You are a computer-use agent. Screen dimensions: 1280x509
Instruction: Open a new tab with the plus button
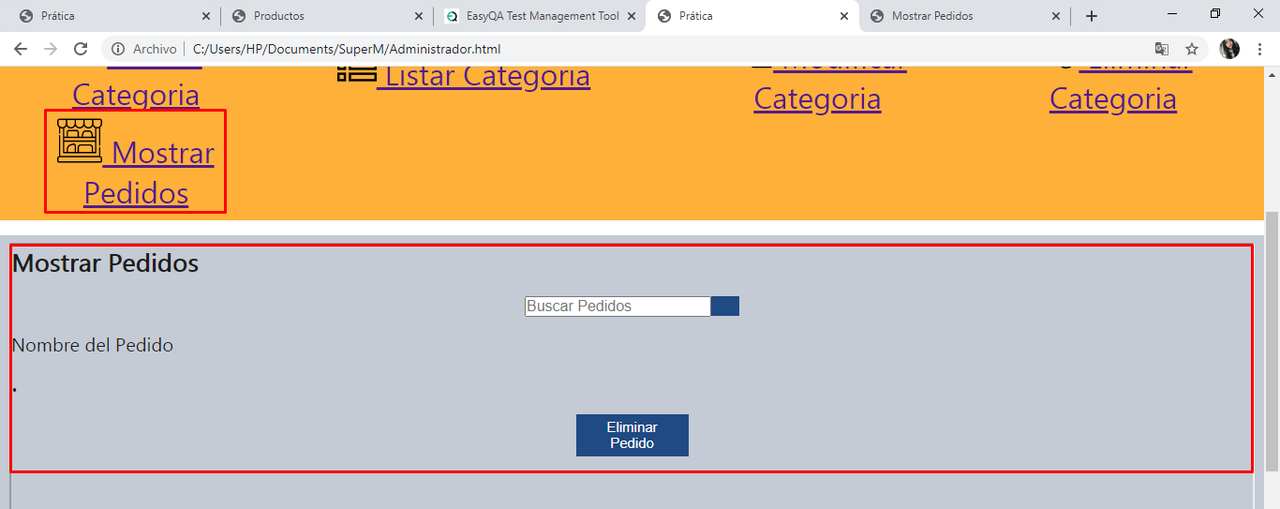(1091, 16)
